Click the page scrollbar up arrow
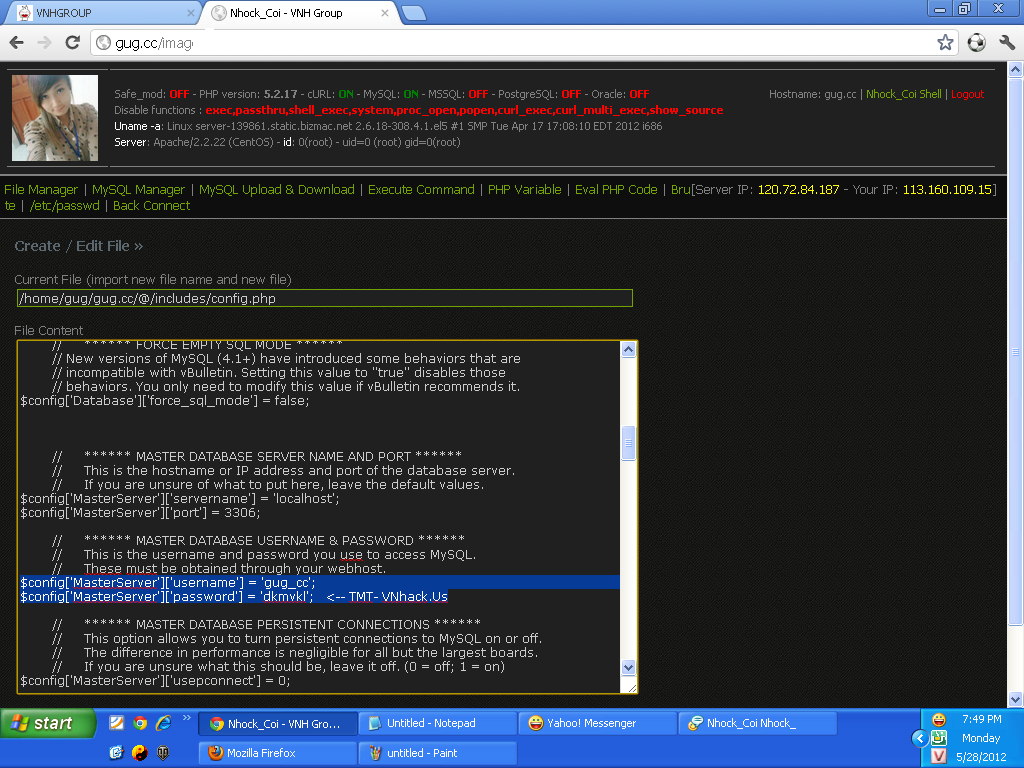This screenshot has width=1024, height=768. [x=1015, y=69]
